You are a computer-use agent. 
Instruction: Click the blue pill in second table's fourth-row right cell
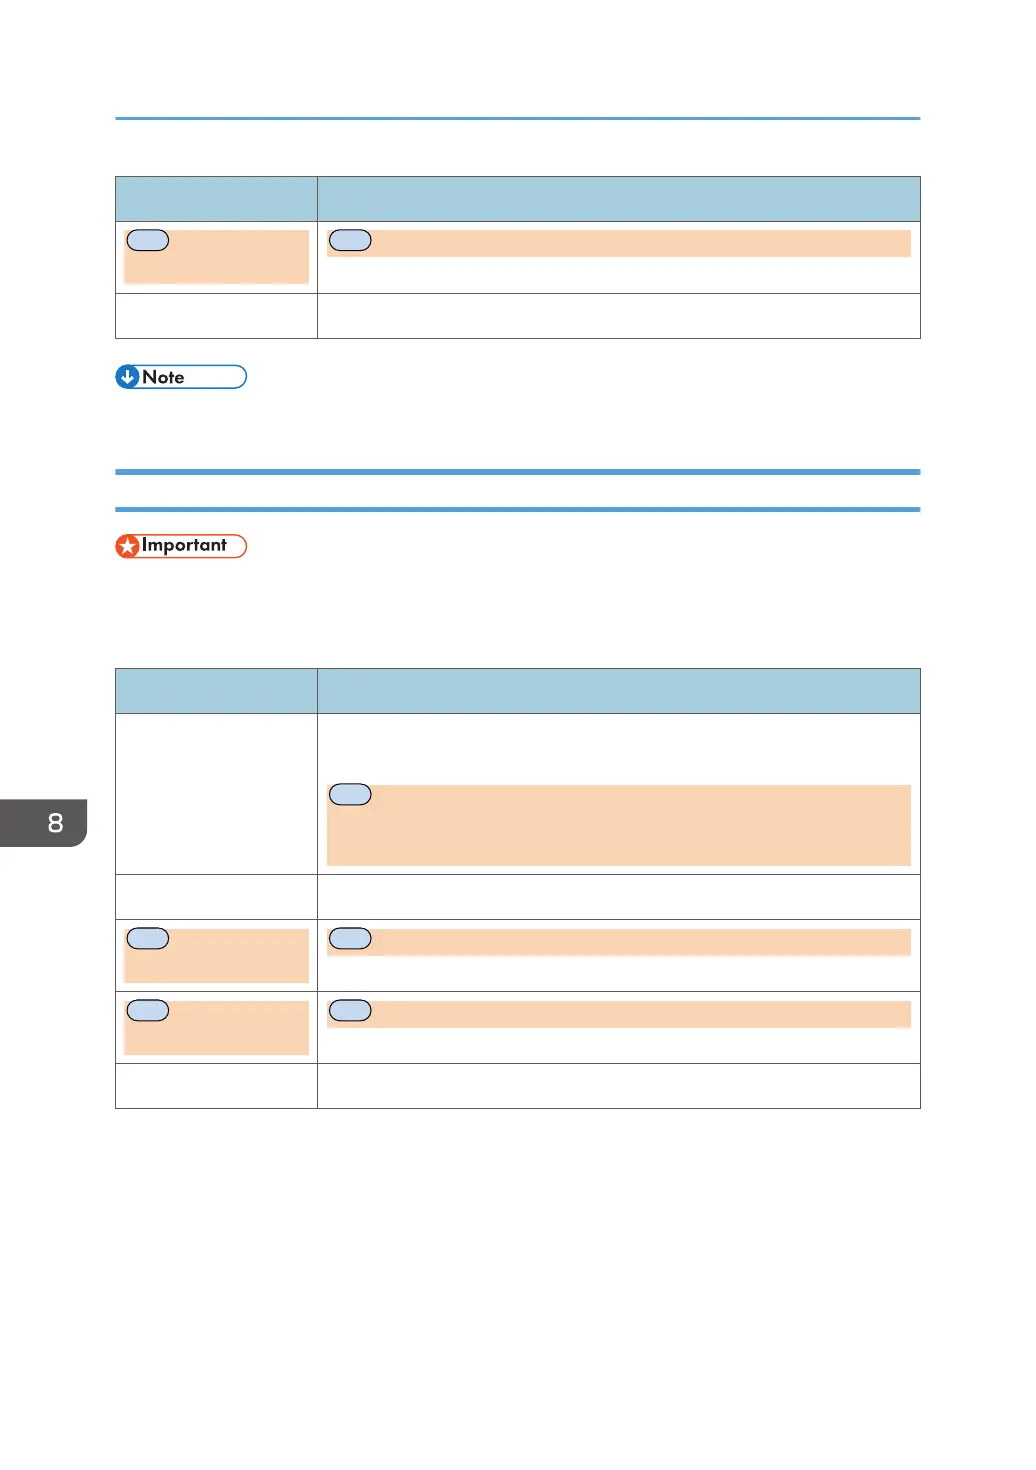click(x=350, y=1010)
